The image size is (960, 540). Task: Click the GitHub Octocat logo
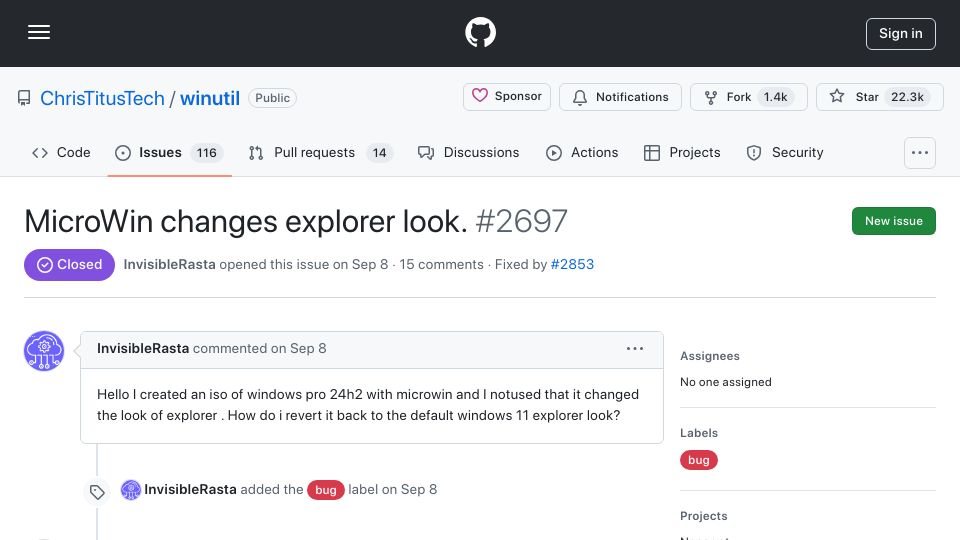[480, 32]
